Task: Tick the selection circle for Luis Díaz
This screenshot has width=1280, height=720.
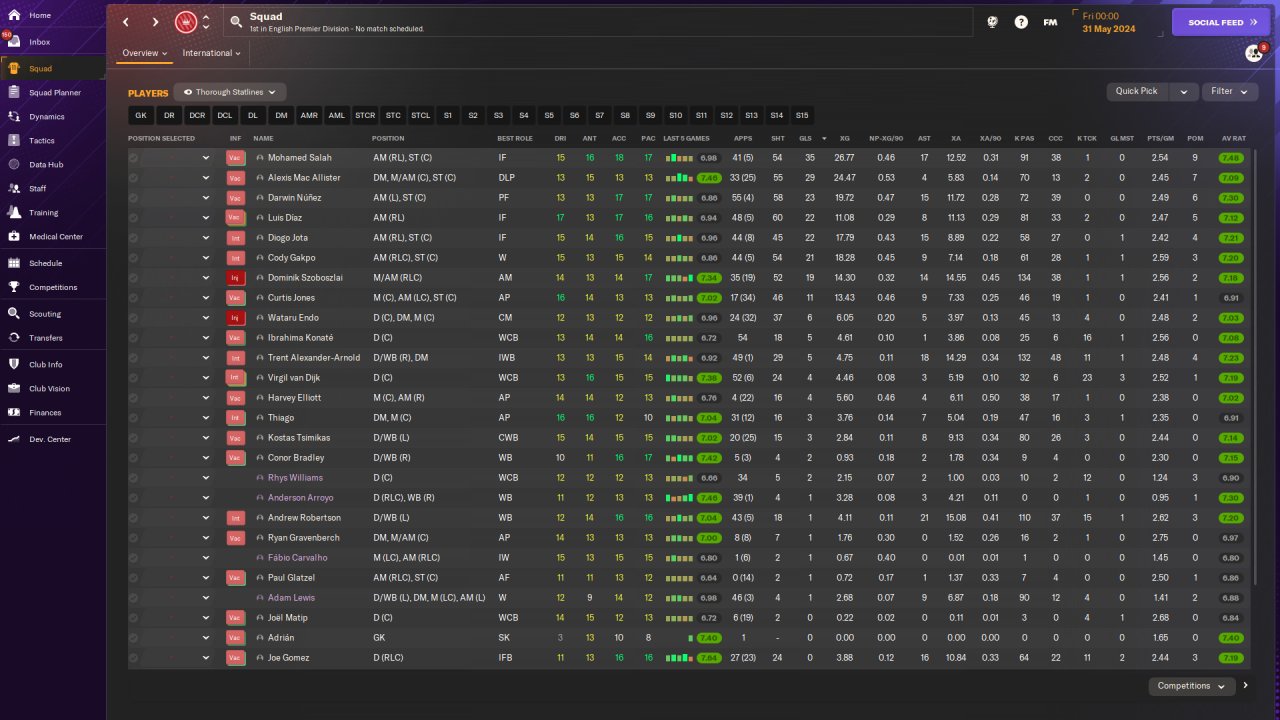Action: (x=134, y=218)
